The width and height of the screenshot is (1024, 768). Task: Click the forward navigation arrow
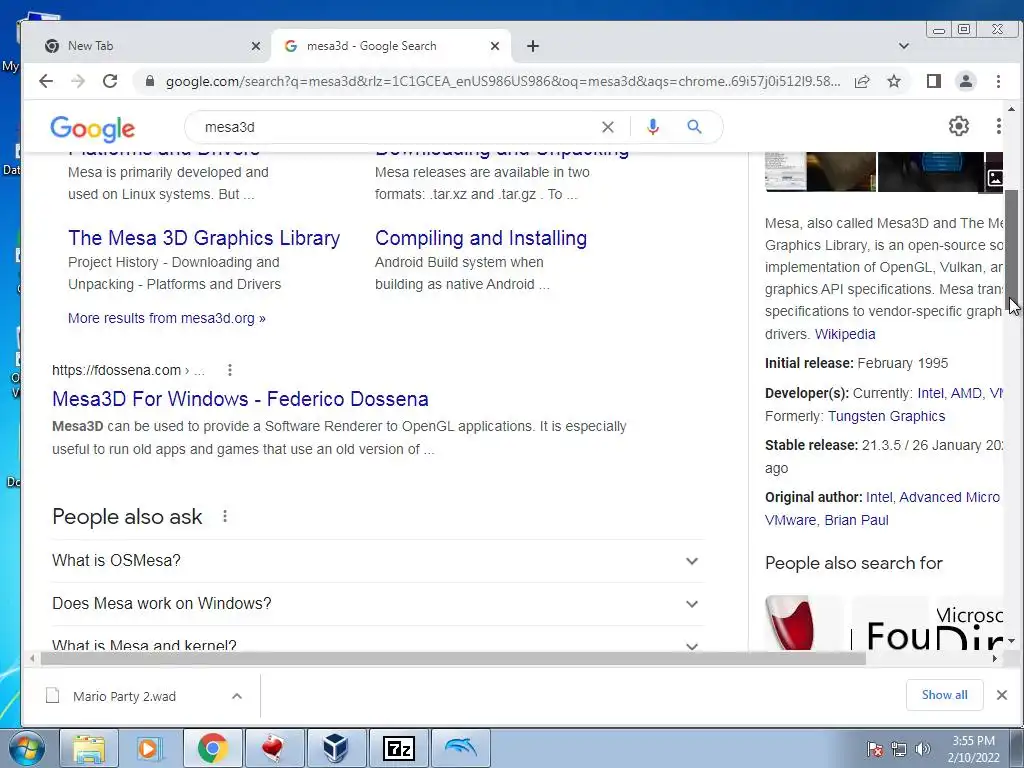(x=78, y=81)
